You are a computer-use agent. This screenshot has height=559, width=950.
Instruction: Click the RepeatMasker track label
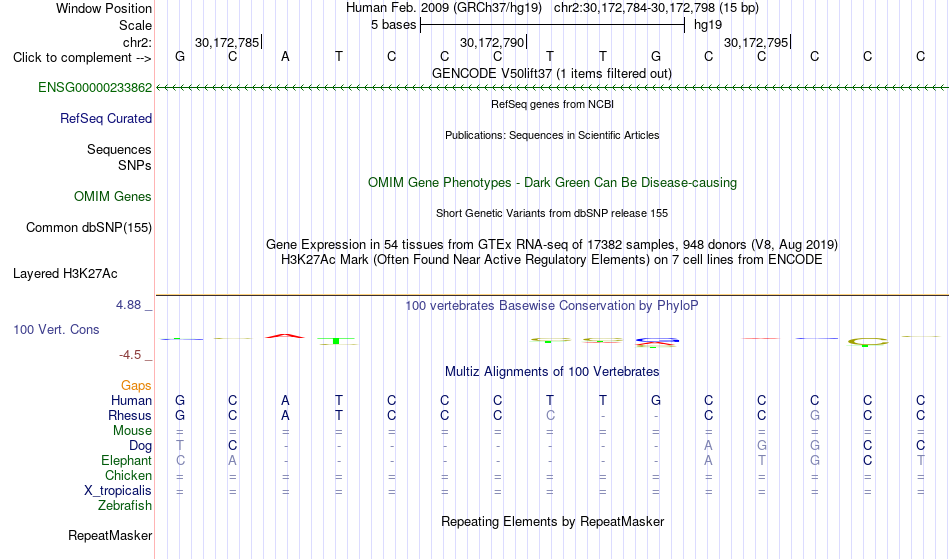(110, 535)
